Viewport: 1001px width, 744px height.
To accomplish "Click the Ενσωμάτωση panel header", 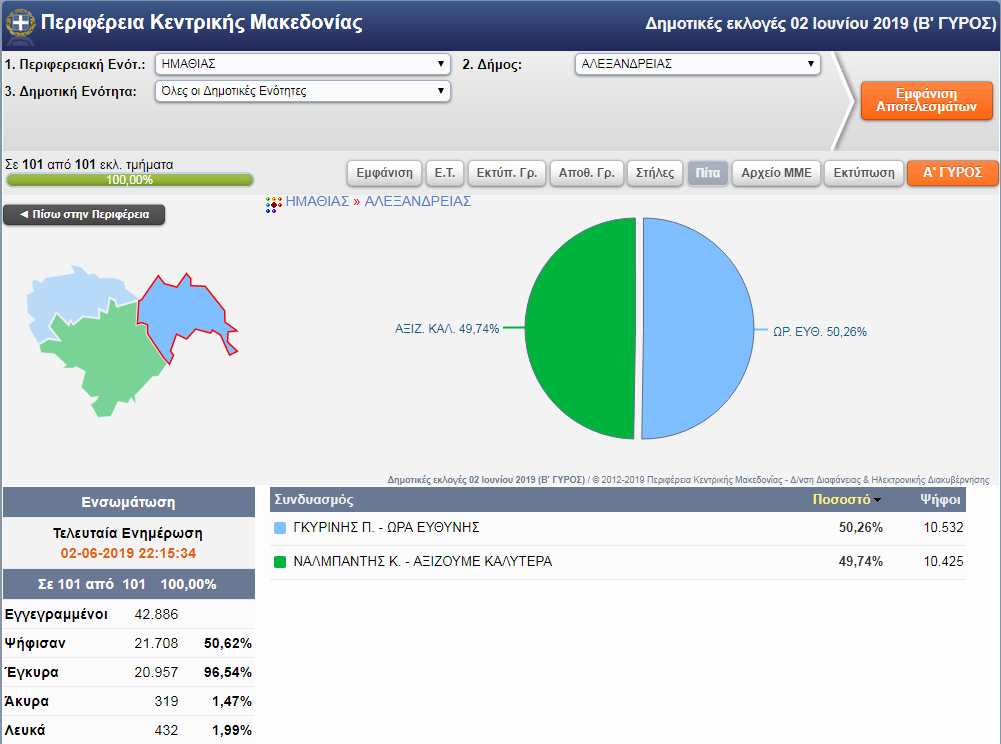I will point(129,502).
